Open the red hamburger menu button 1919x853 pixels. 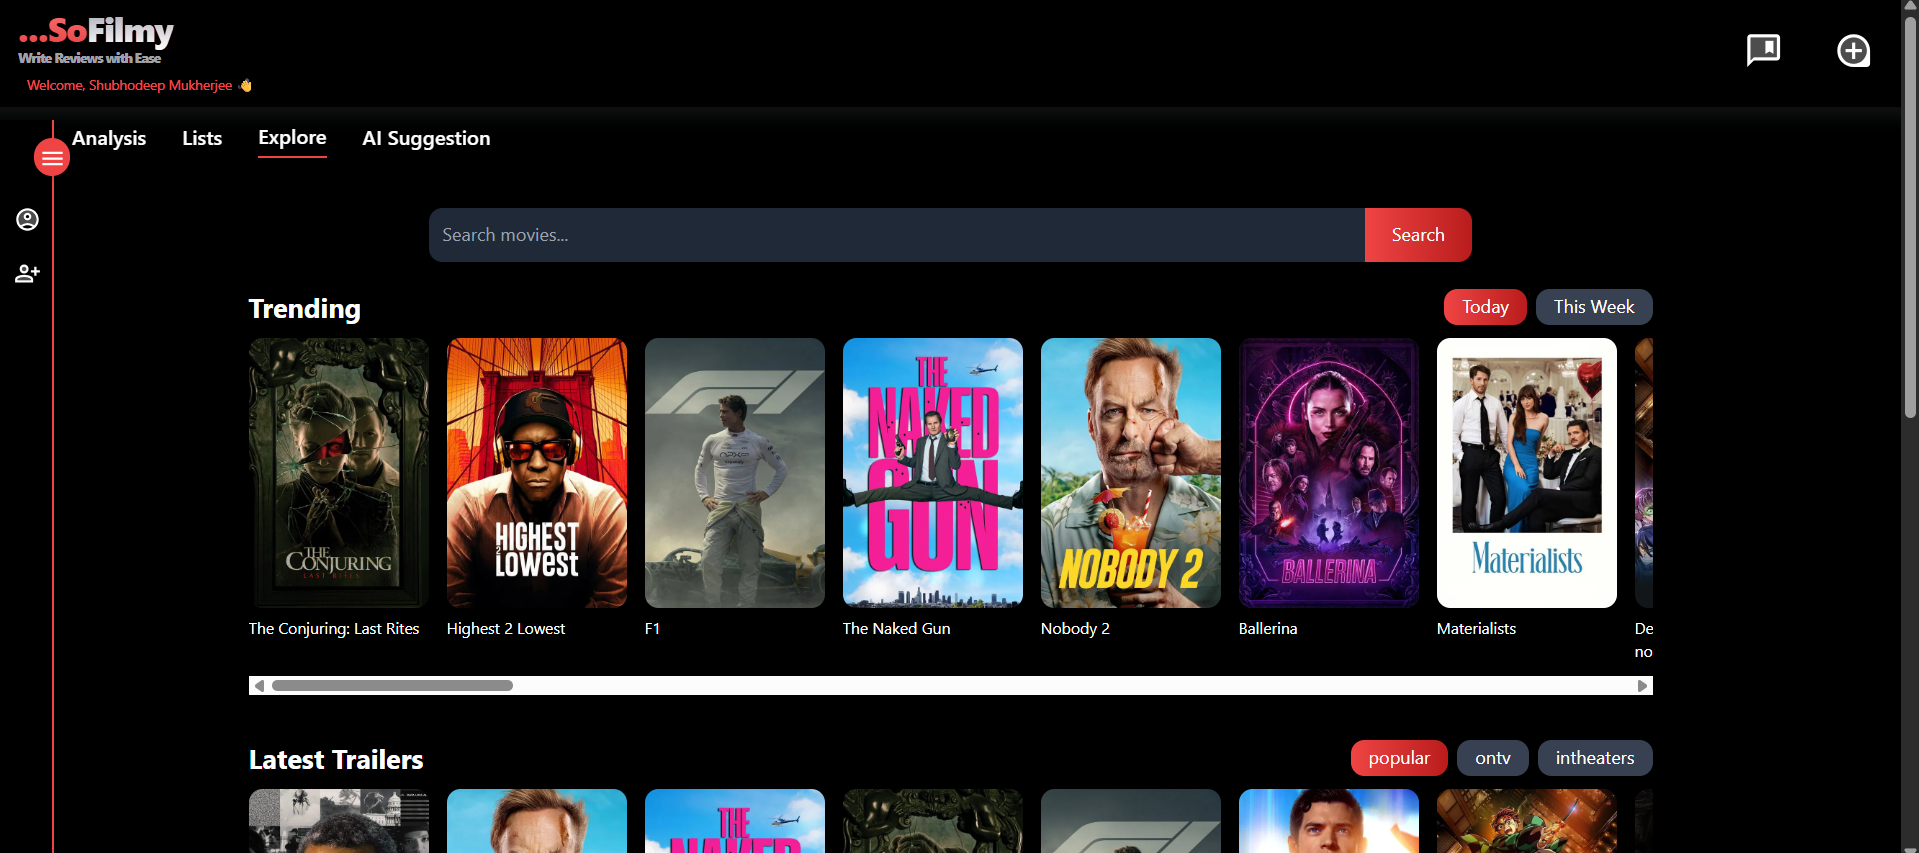(x=52, y=158)
